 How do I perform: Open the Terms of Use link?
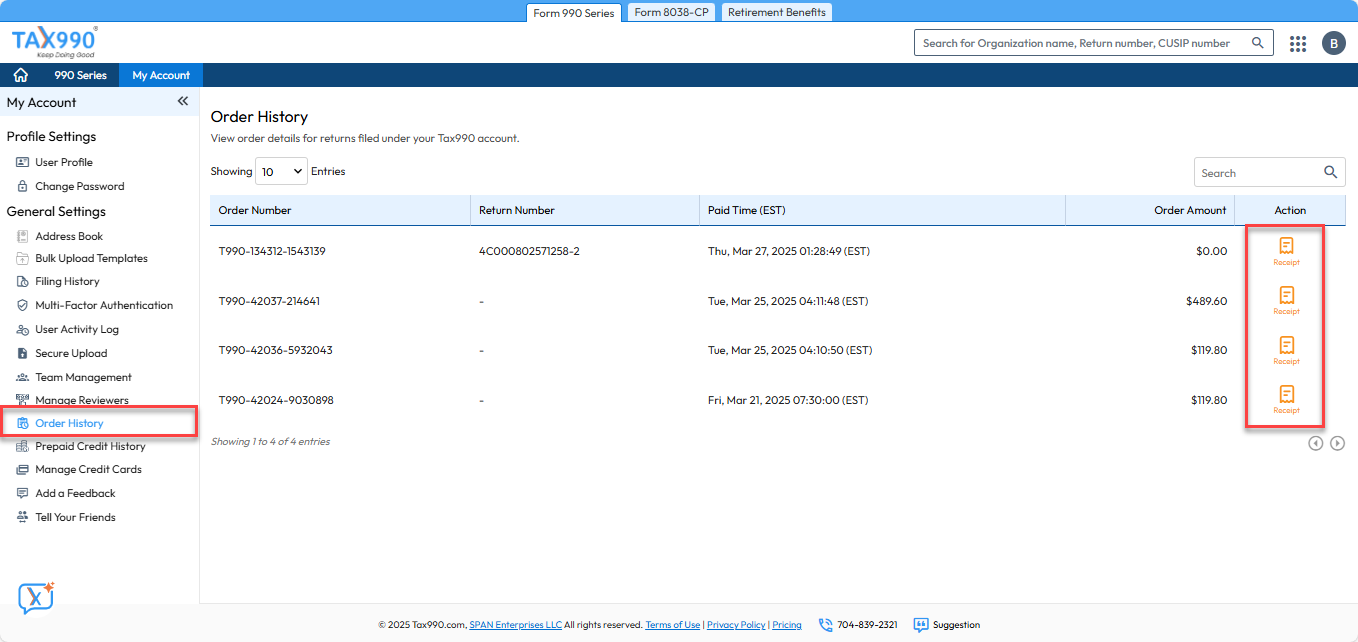tap(673, 625)
